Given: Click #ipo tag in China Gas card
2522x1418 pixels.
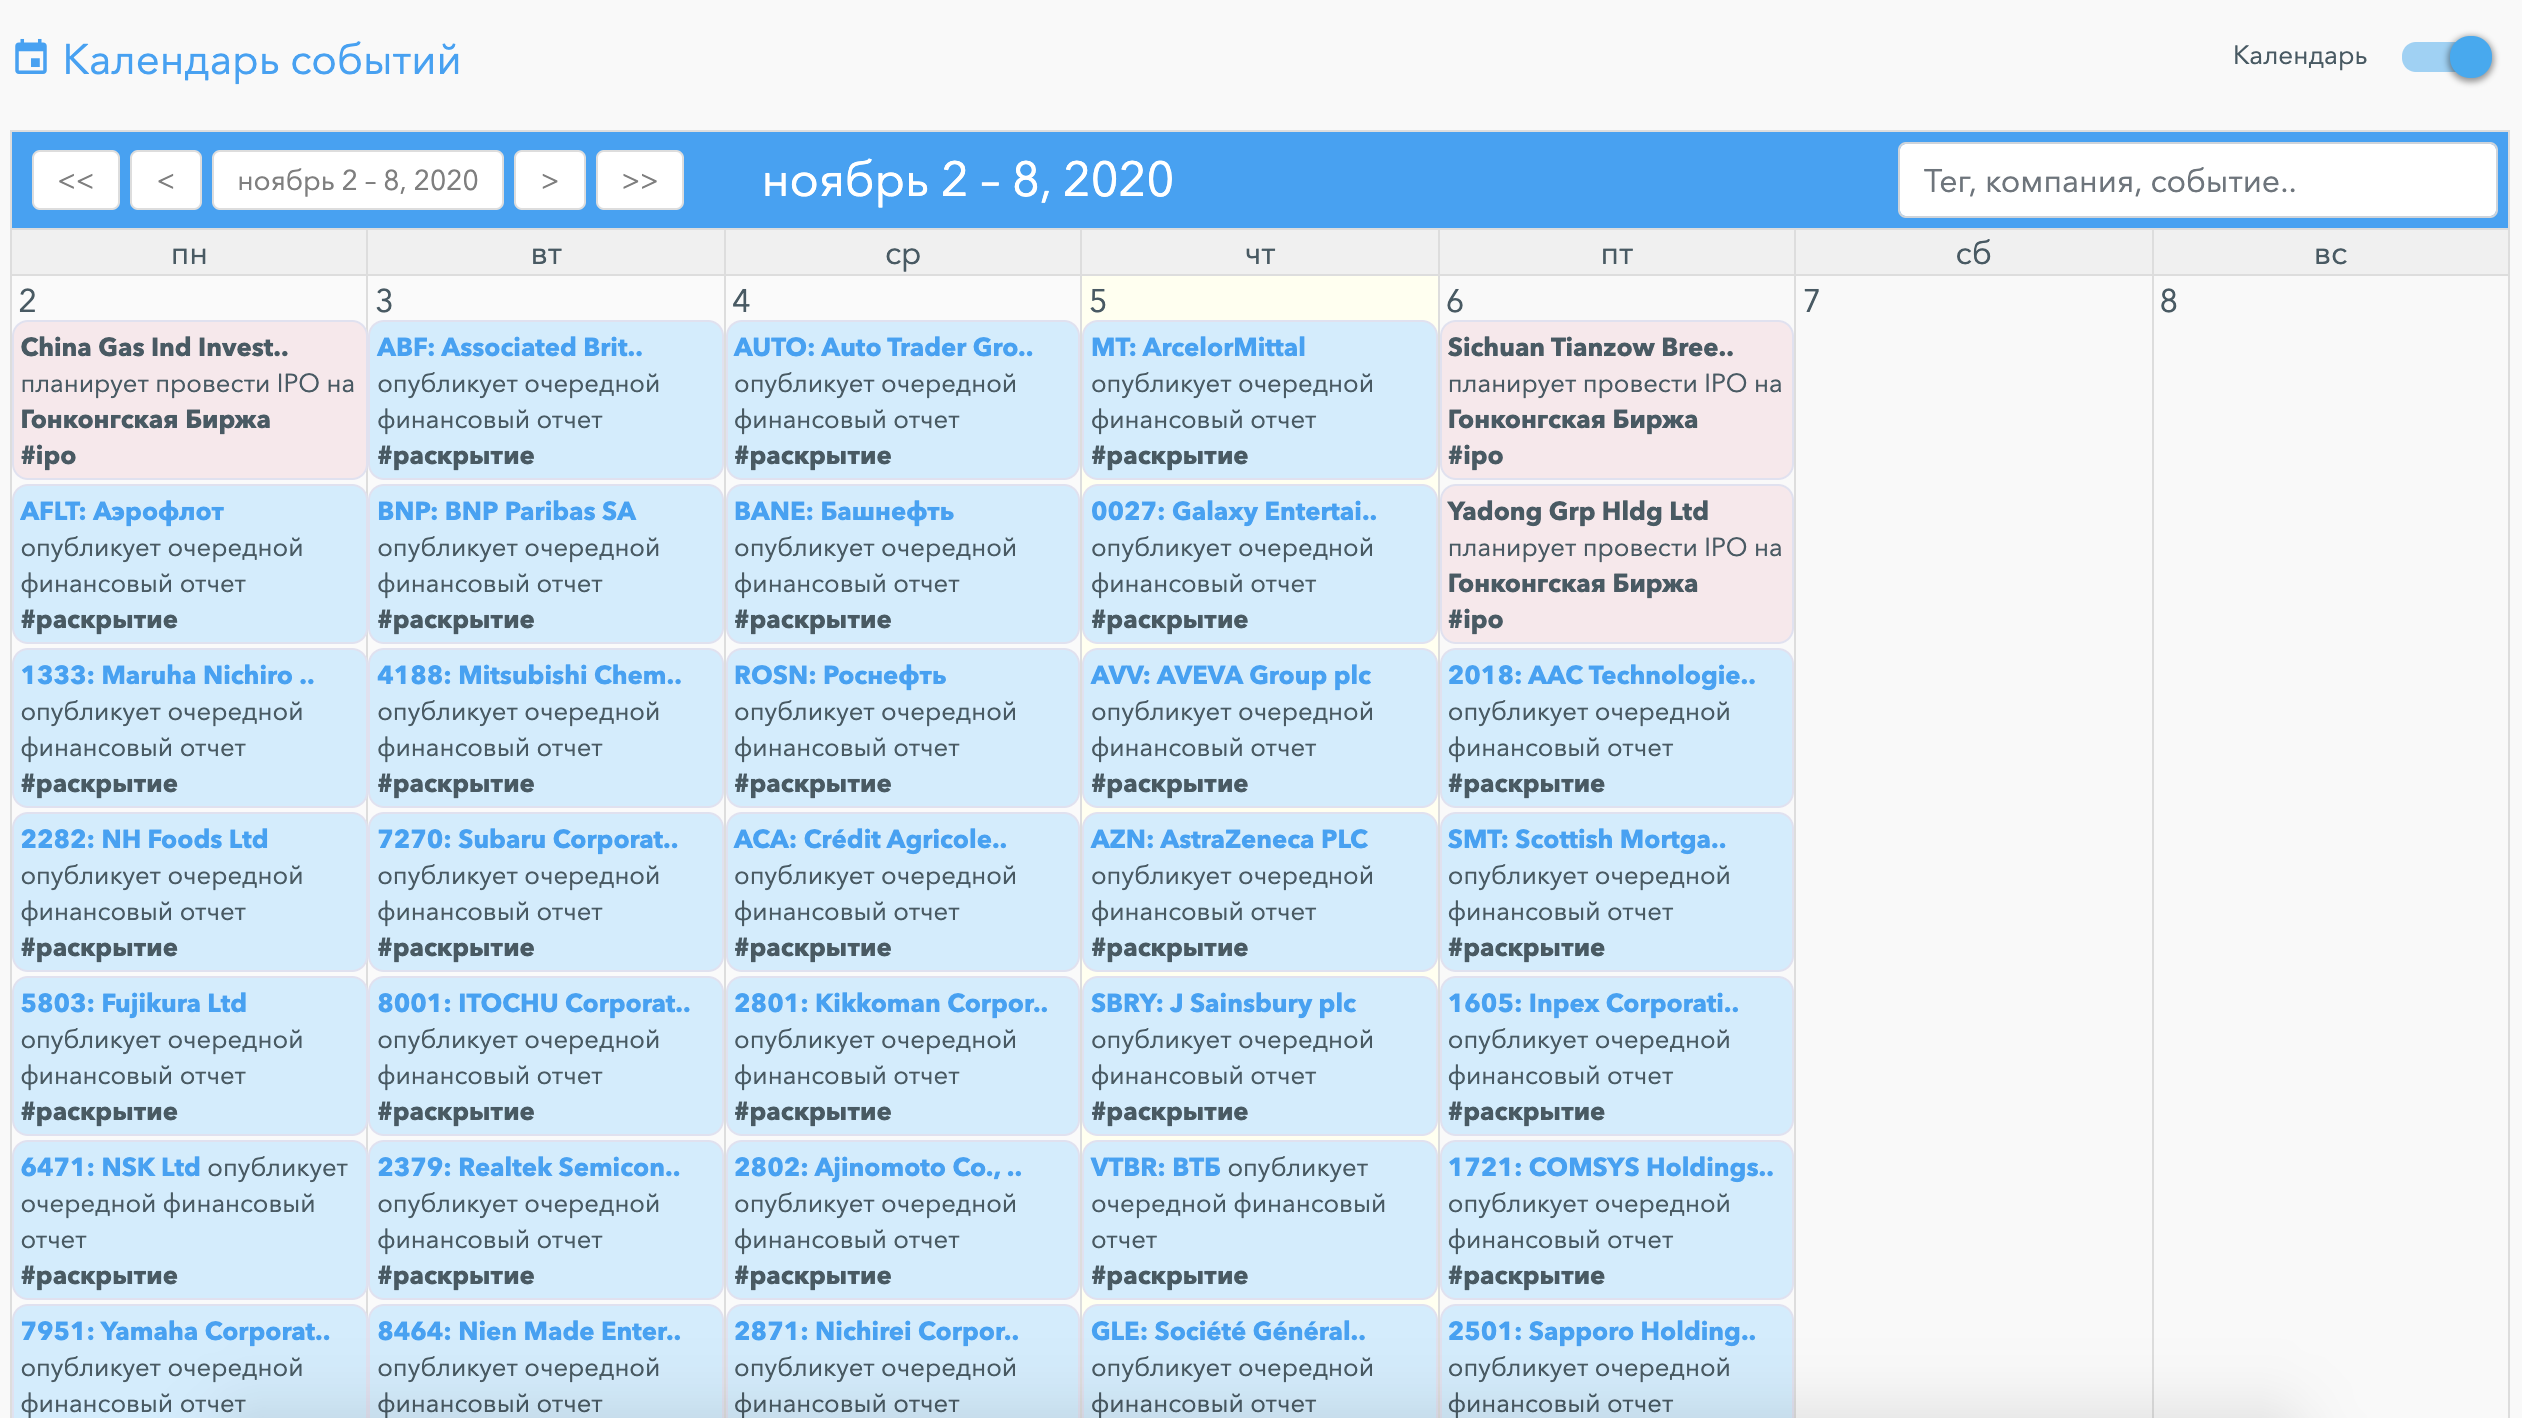Looking at the screenshot, I should 48,456.
